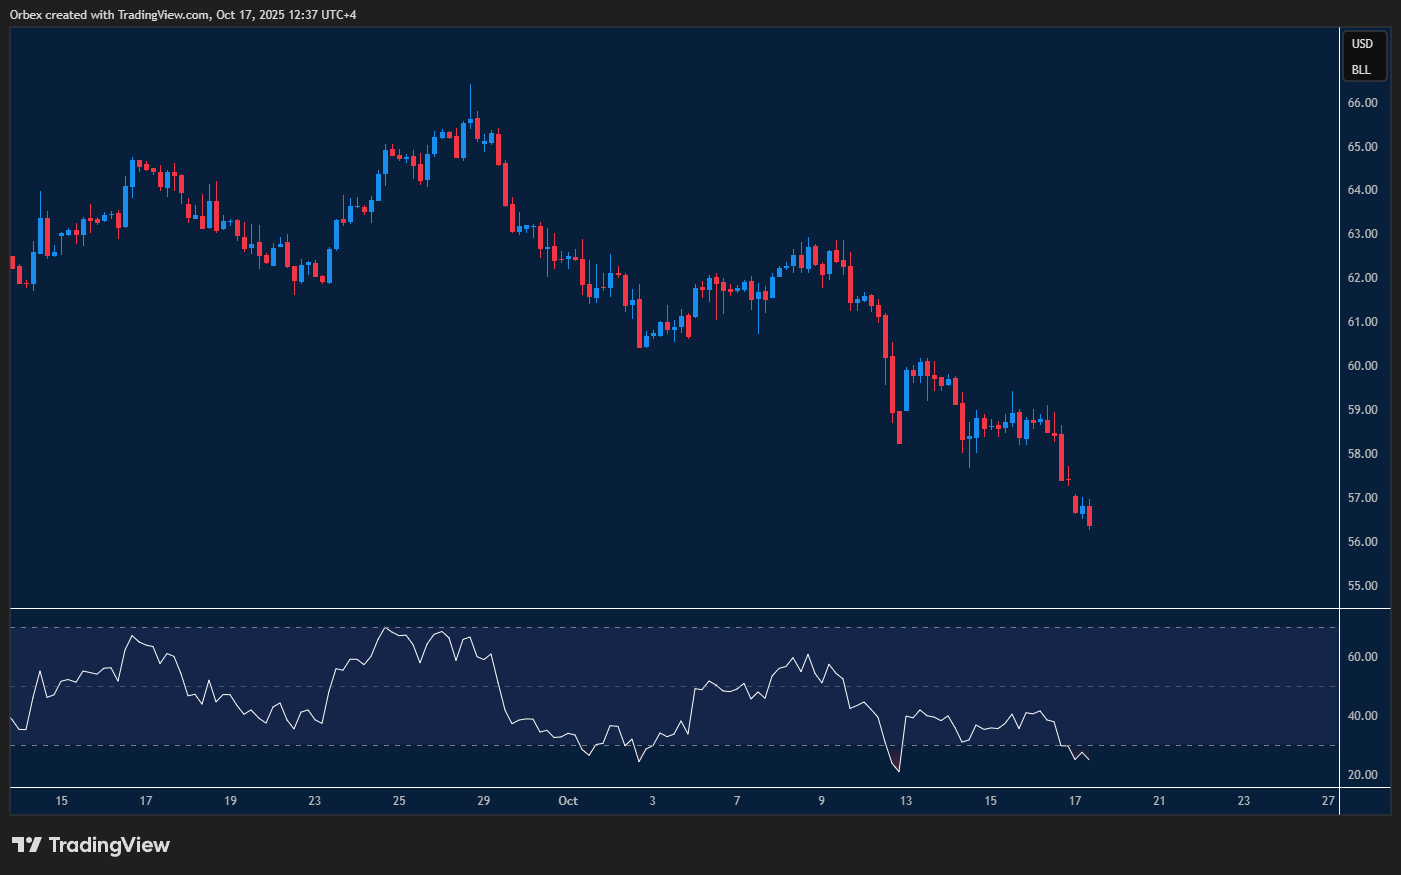Click the highest candle wick above 66.00
Screen dimensions: 1401x875
(470, 95)
